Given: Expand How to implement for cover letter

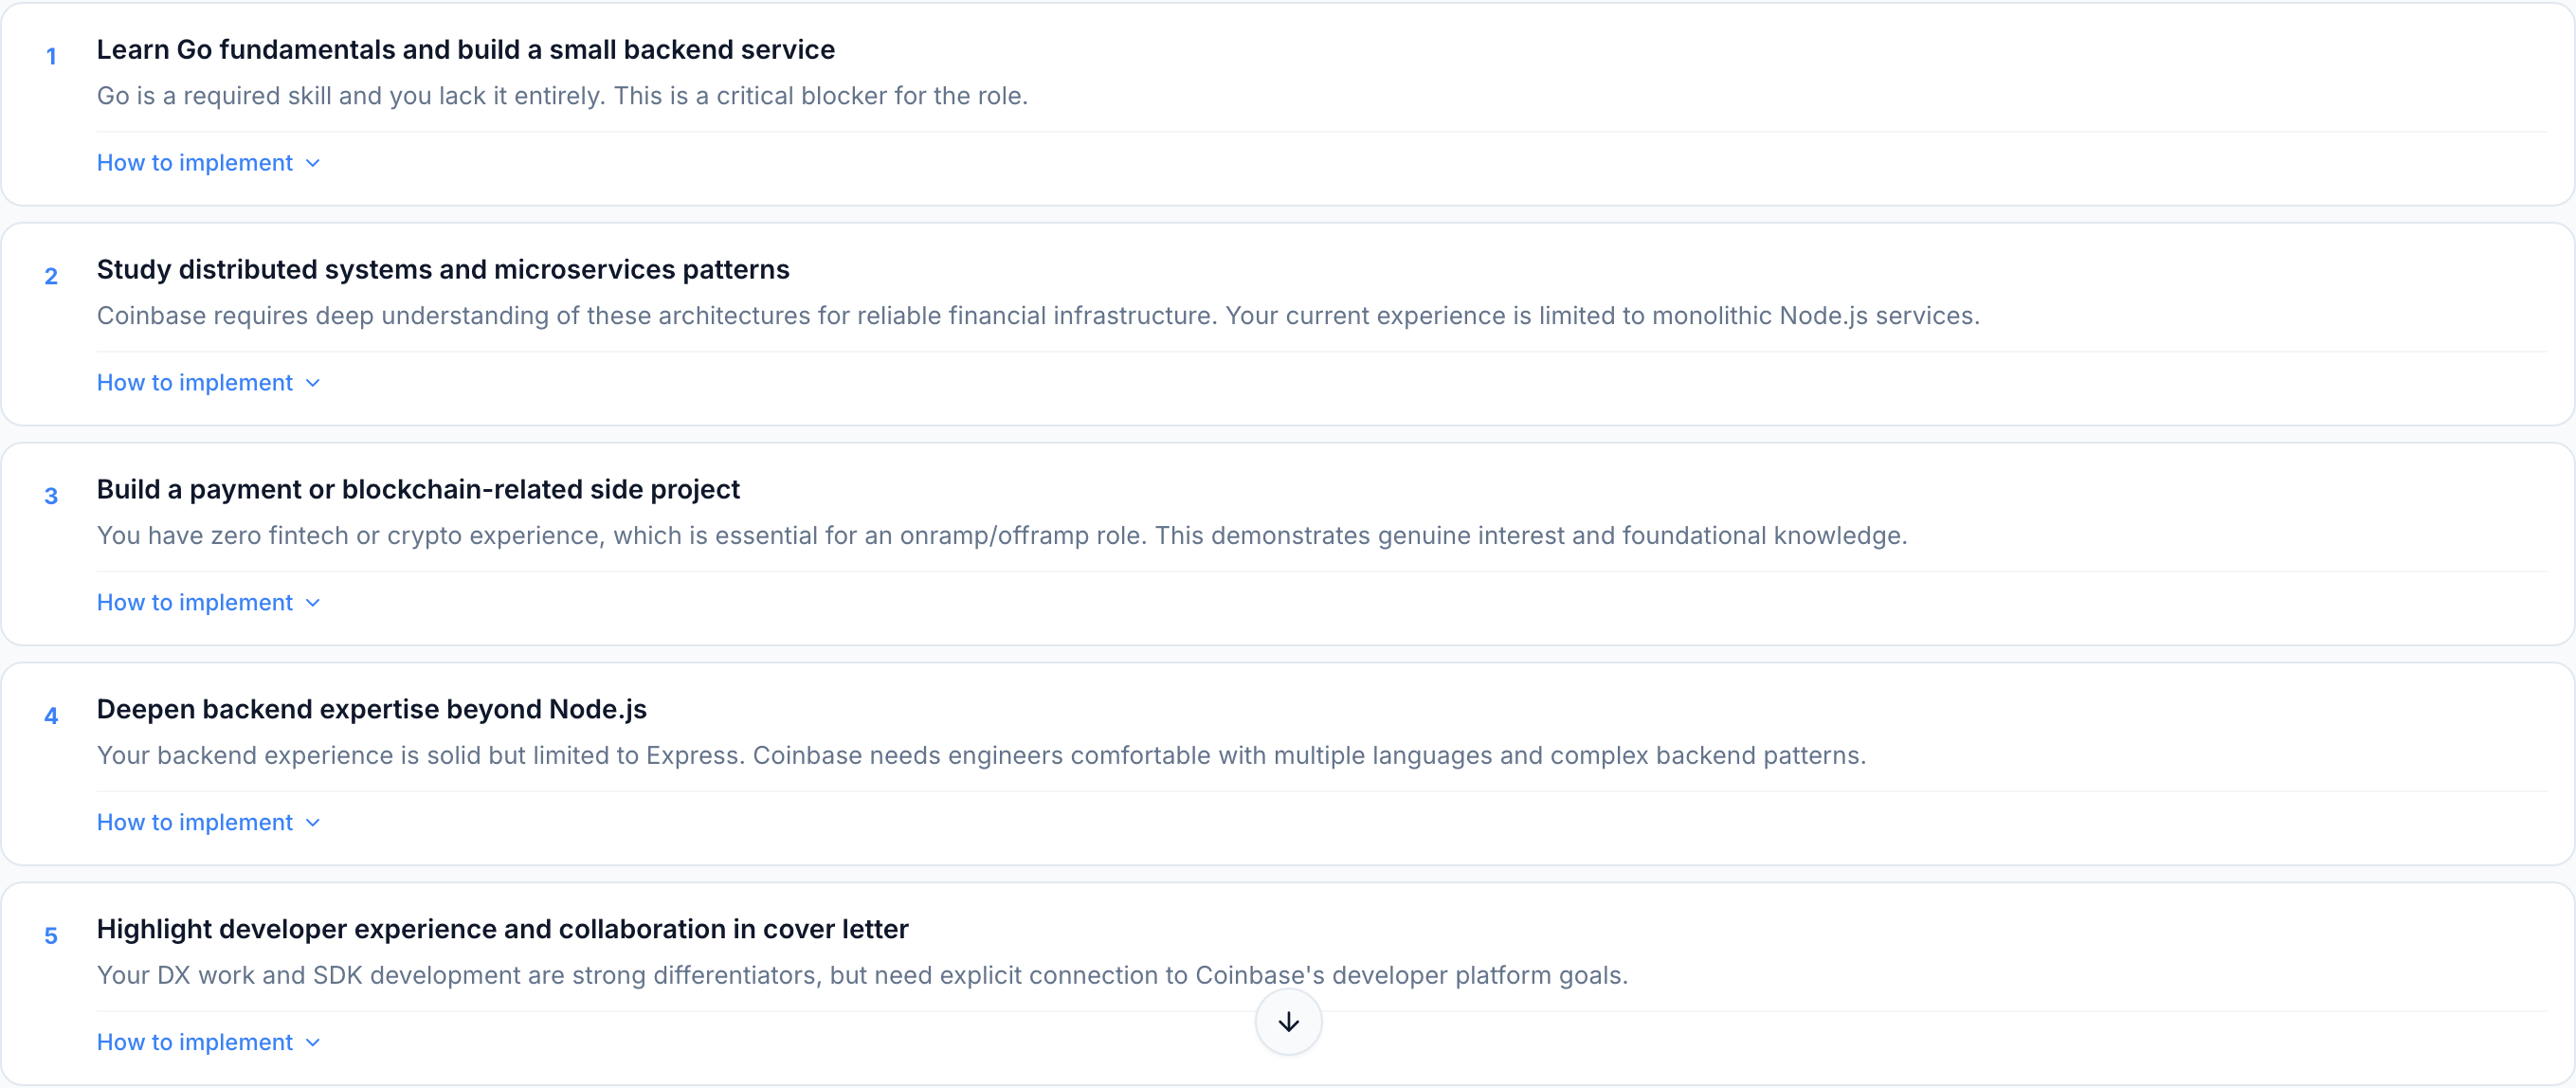Looking at the screenshot, I should [195, 1043].
